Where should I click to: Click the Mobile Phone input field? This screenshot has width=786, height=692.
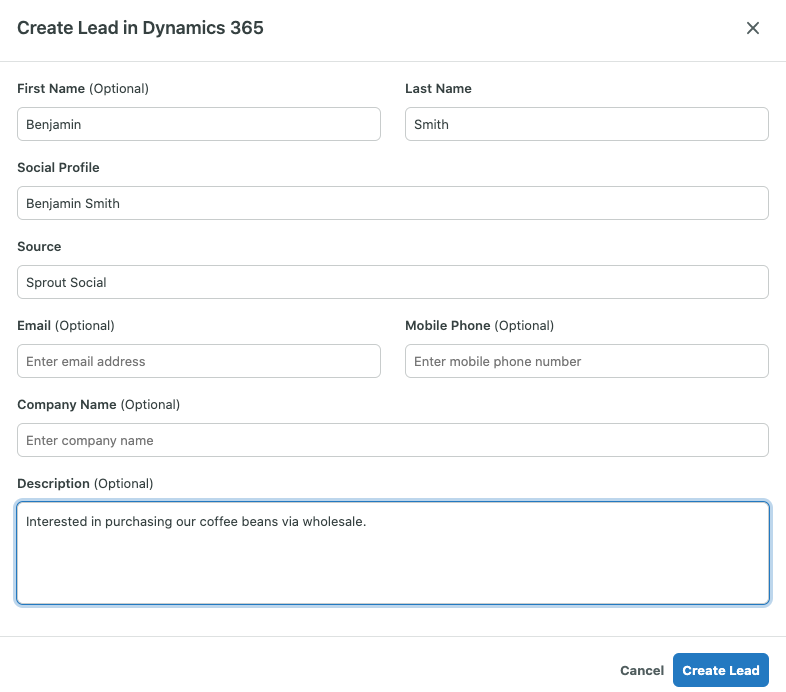(586, 361)
